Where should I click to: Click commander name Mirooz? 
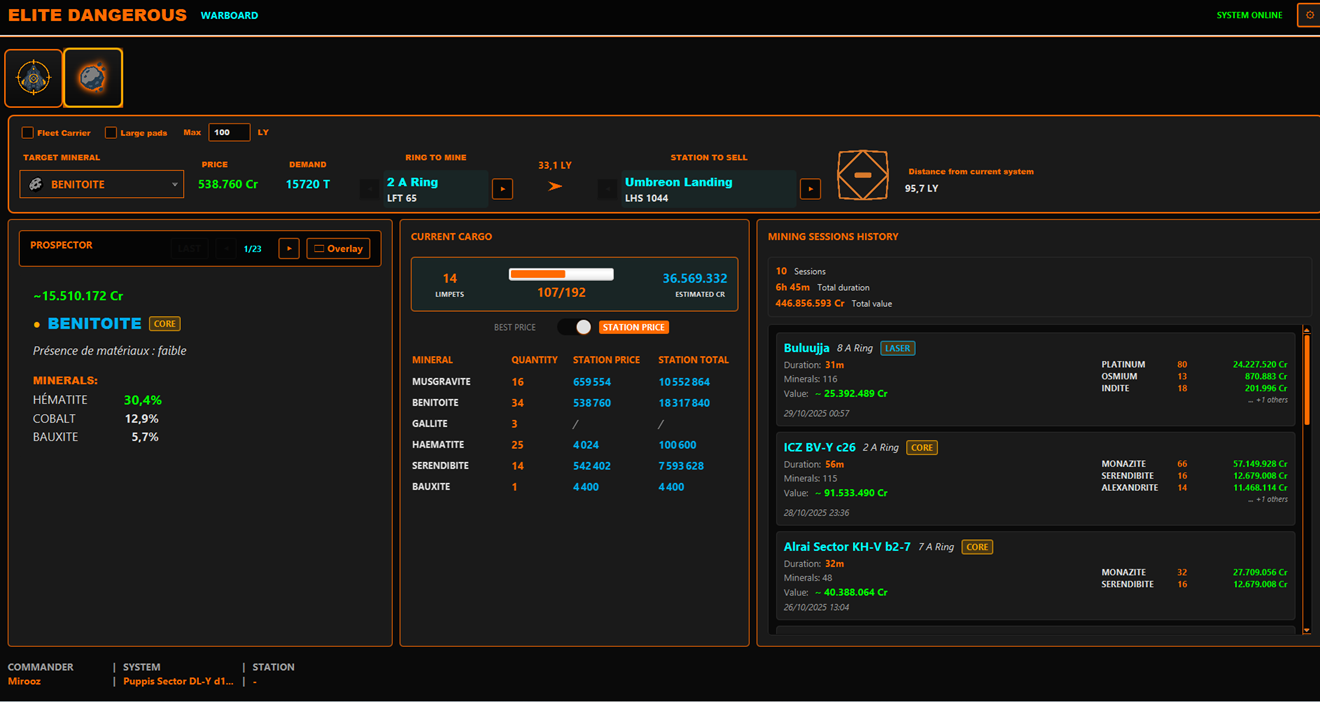[25, 682]
